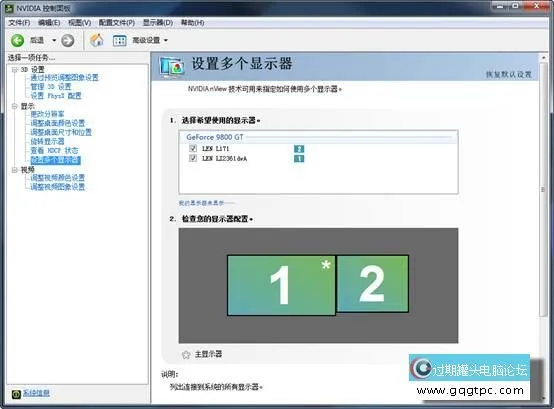Image resolution: width=554 pixels, height=409 pixels.
Task: Collapse the 3D 设置 tree node
Action: [x=14, y=70]
